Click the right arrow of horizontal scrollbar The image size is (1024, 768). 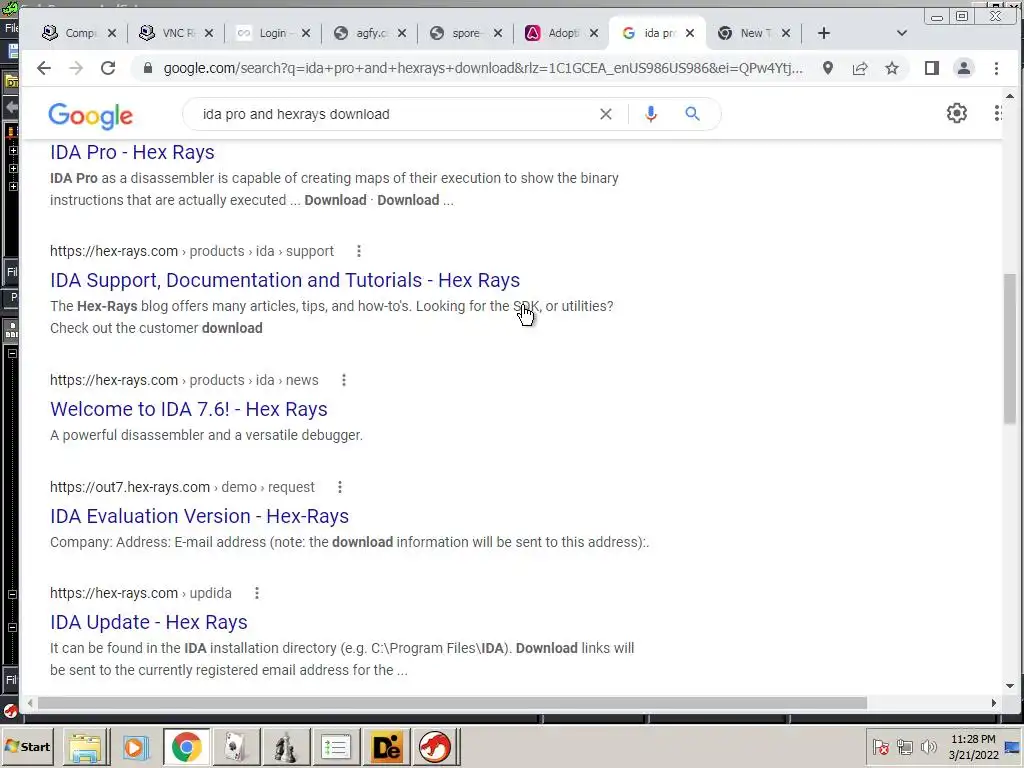pyautogui.click(x=993, y=703)
